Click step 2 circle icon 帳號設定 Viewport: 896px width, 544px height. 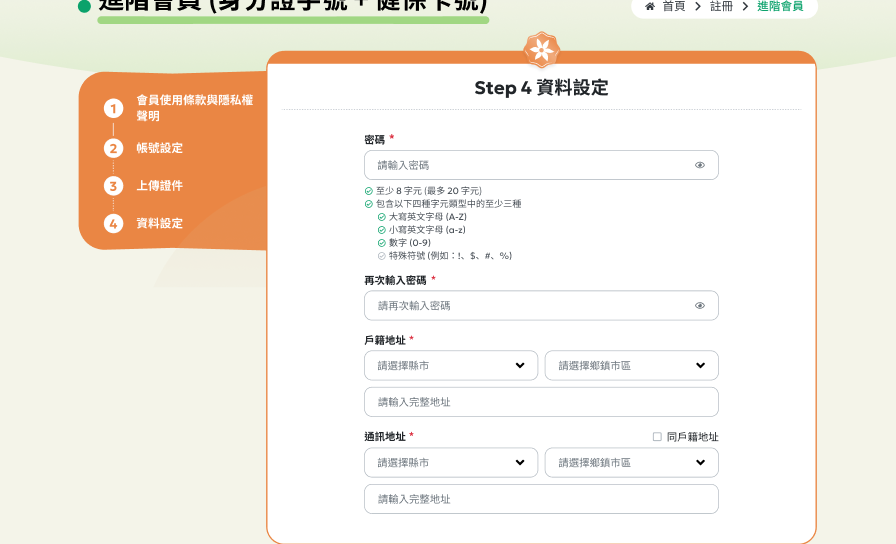113,148
